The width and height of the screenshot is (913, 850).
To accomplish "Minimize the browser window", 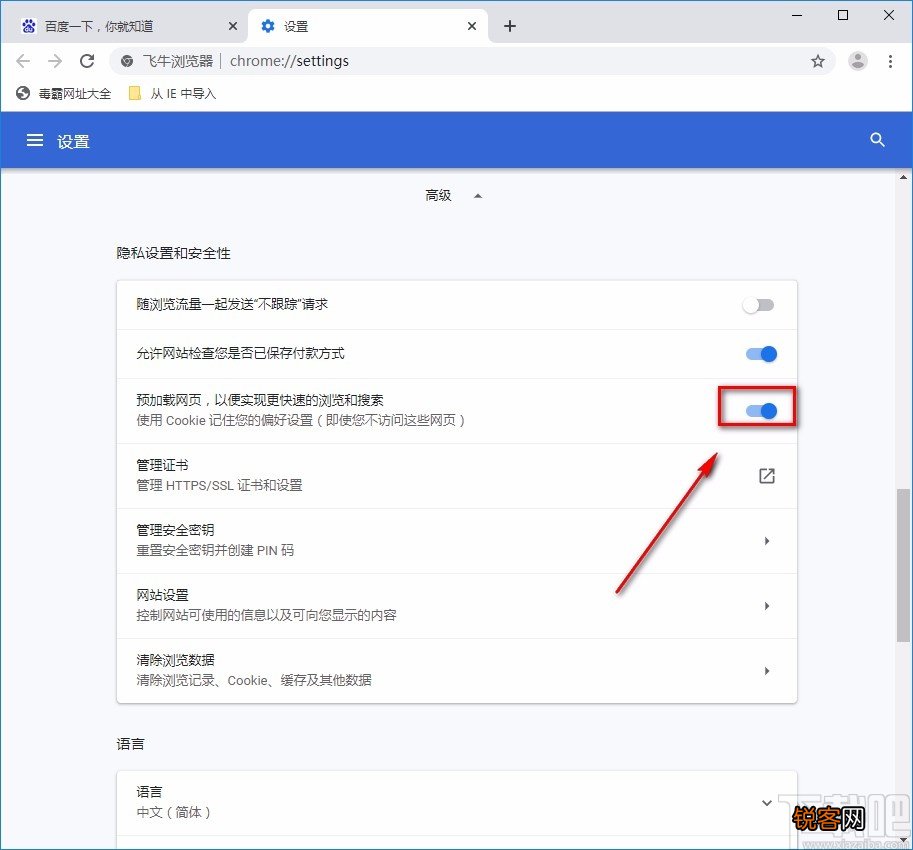I will point(797,15).
